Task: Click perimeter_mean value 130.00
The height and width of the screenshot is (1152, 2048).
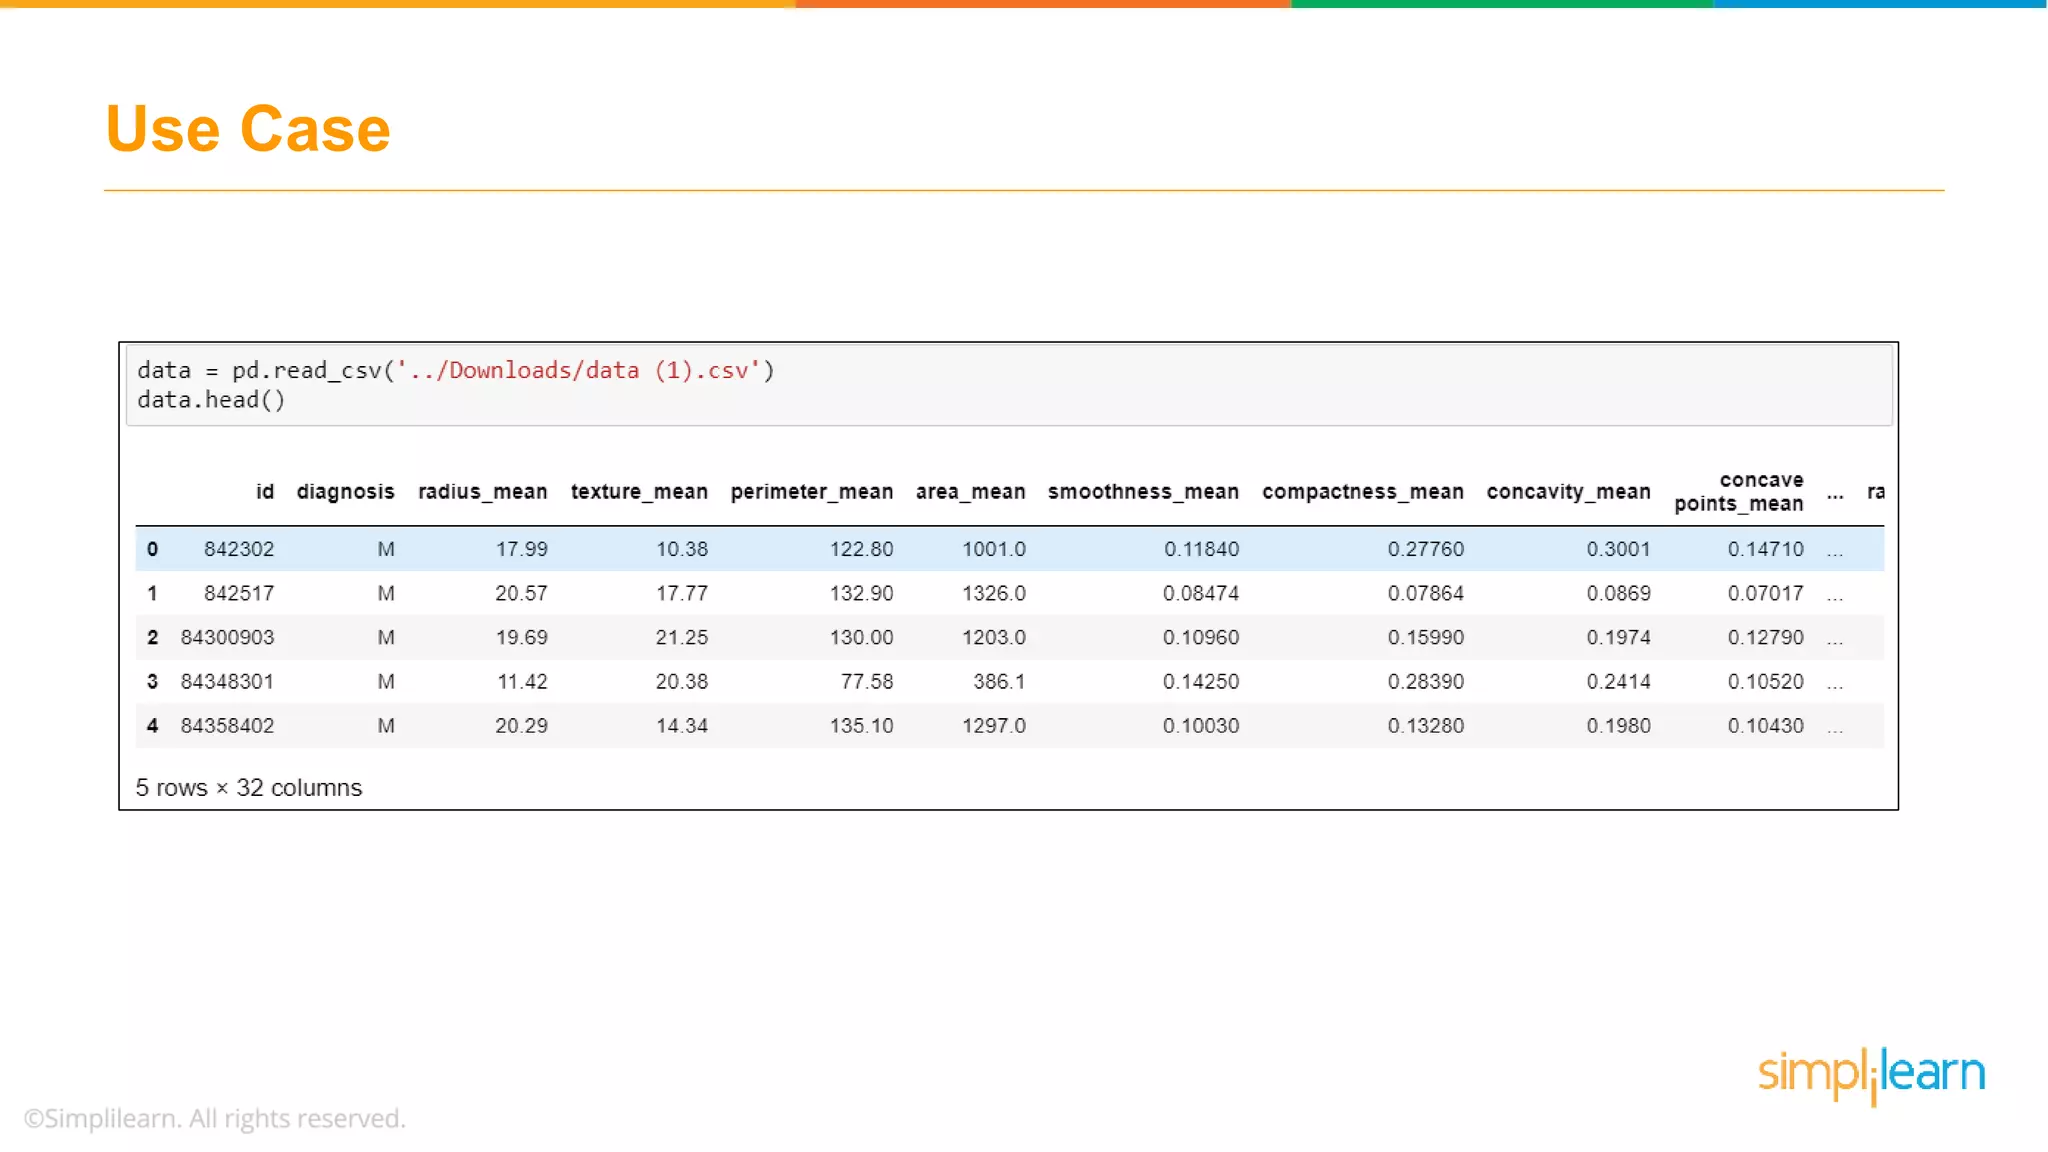Action: (862, 637)
